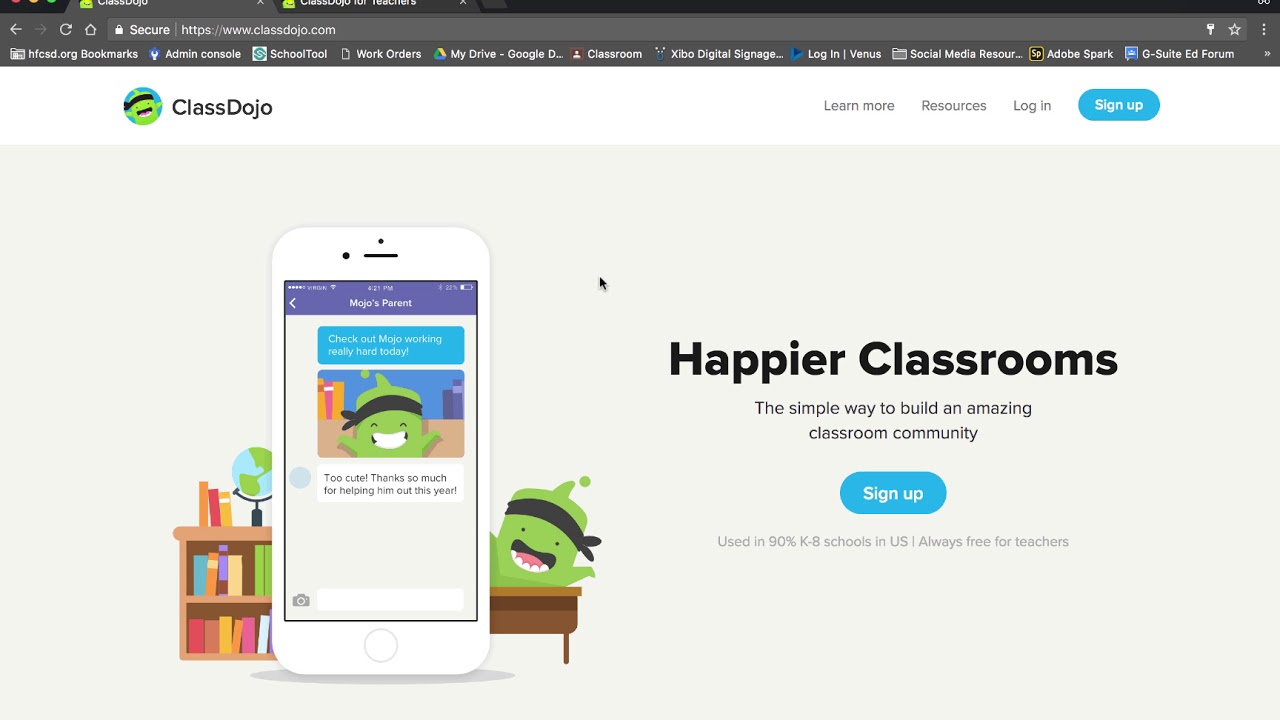Click the 'Too cute! Thanks so much' reply bubble
This screenshot has height=720, width=1280.
click(391, 484)
